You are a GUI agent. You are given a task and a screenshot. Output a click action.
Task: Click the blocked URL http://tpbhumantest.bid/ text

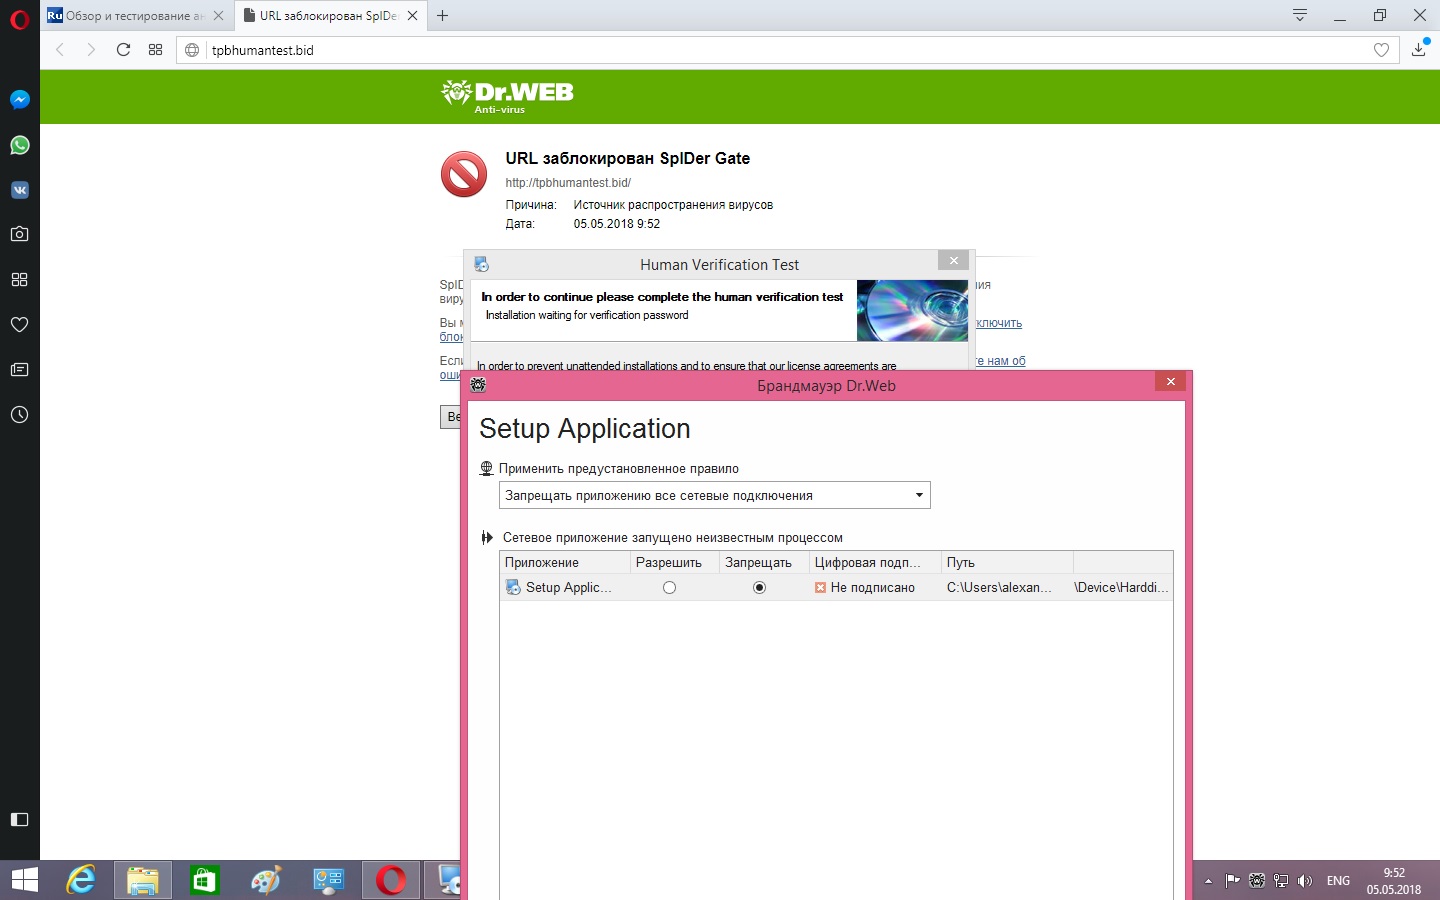pos(568,183)
